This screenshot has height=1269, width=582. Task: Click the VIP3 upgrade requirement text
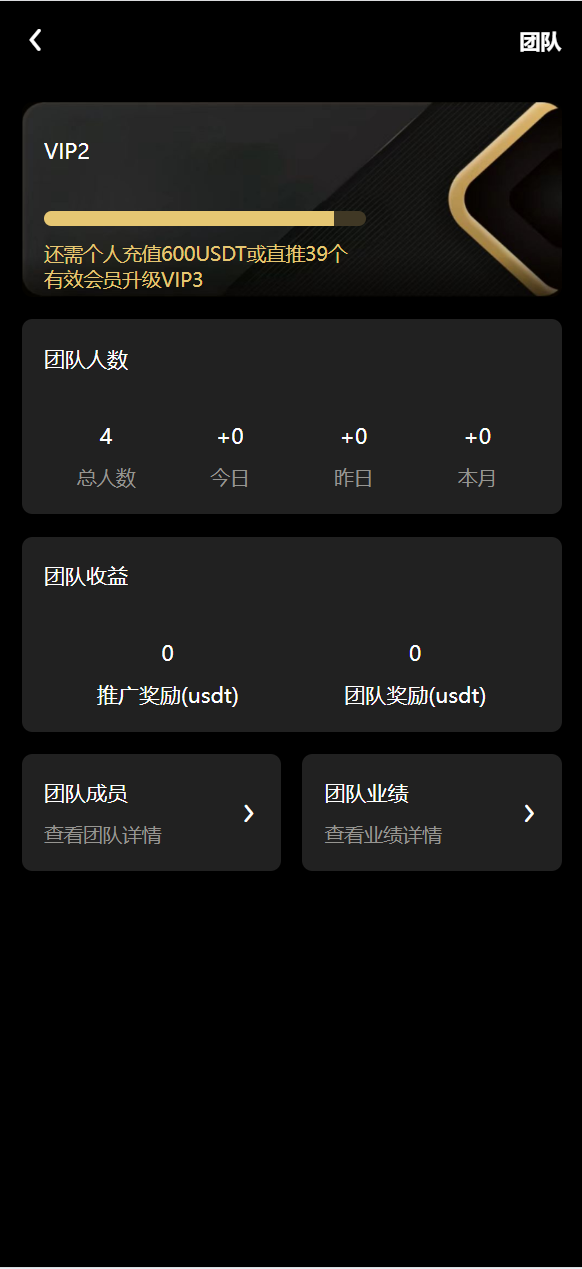[x=196, y=267]
